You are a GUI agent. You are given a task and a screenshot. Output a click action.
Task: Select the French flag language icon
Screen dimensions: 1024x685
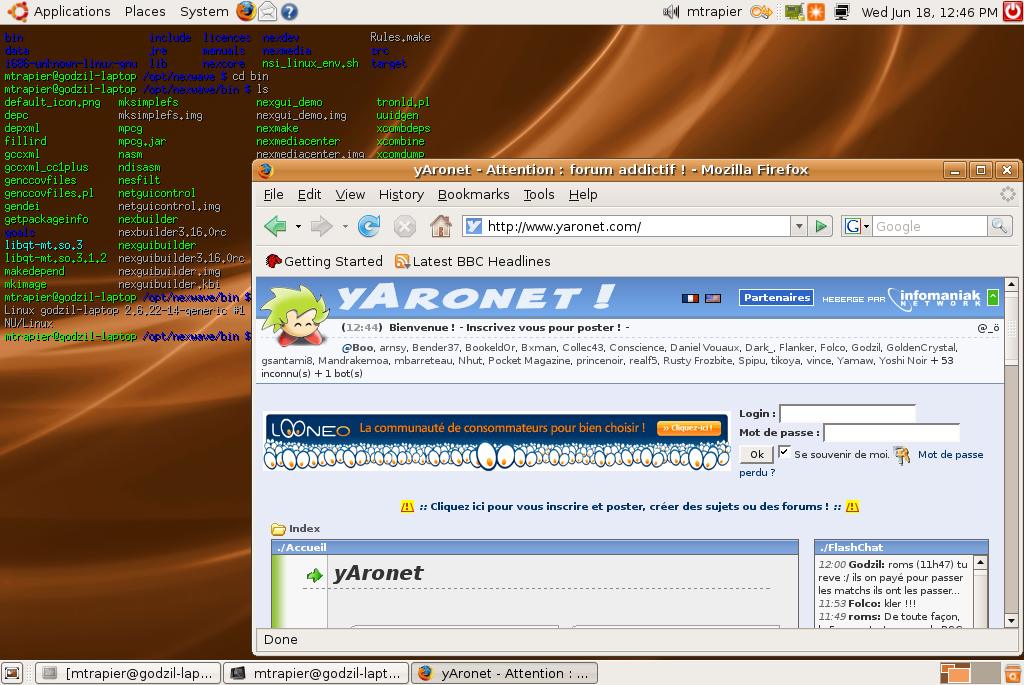pos(690,298)
